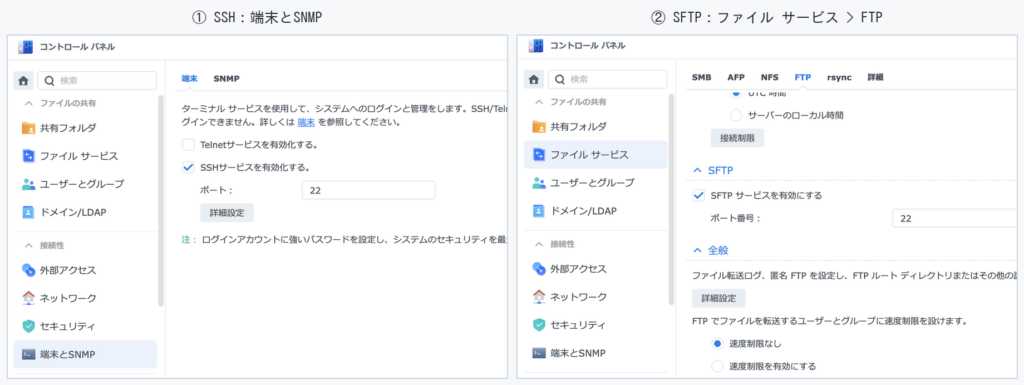This screenshot has width=1024, height=385.
Task: Click Control Panel app icon in right window title
Action: coord(536,46)
